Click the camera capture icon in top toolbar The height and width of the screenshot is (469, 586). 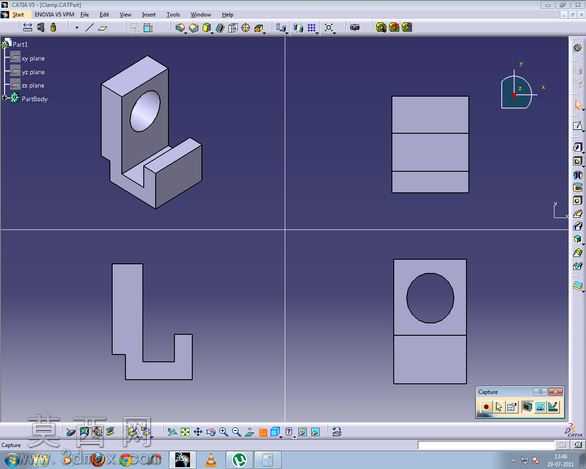point(355,27)
